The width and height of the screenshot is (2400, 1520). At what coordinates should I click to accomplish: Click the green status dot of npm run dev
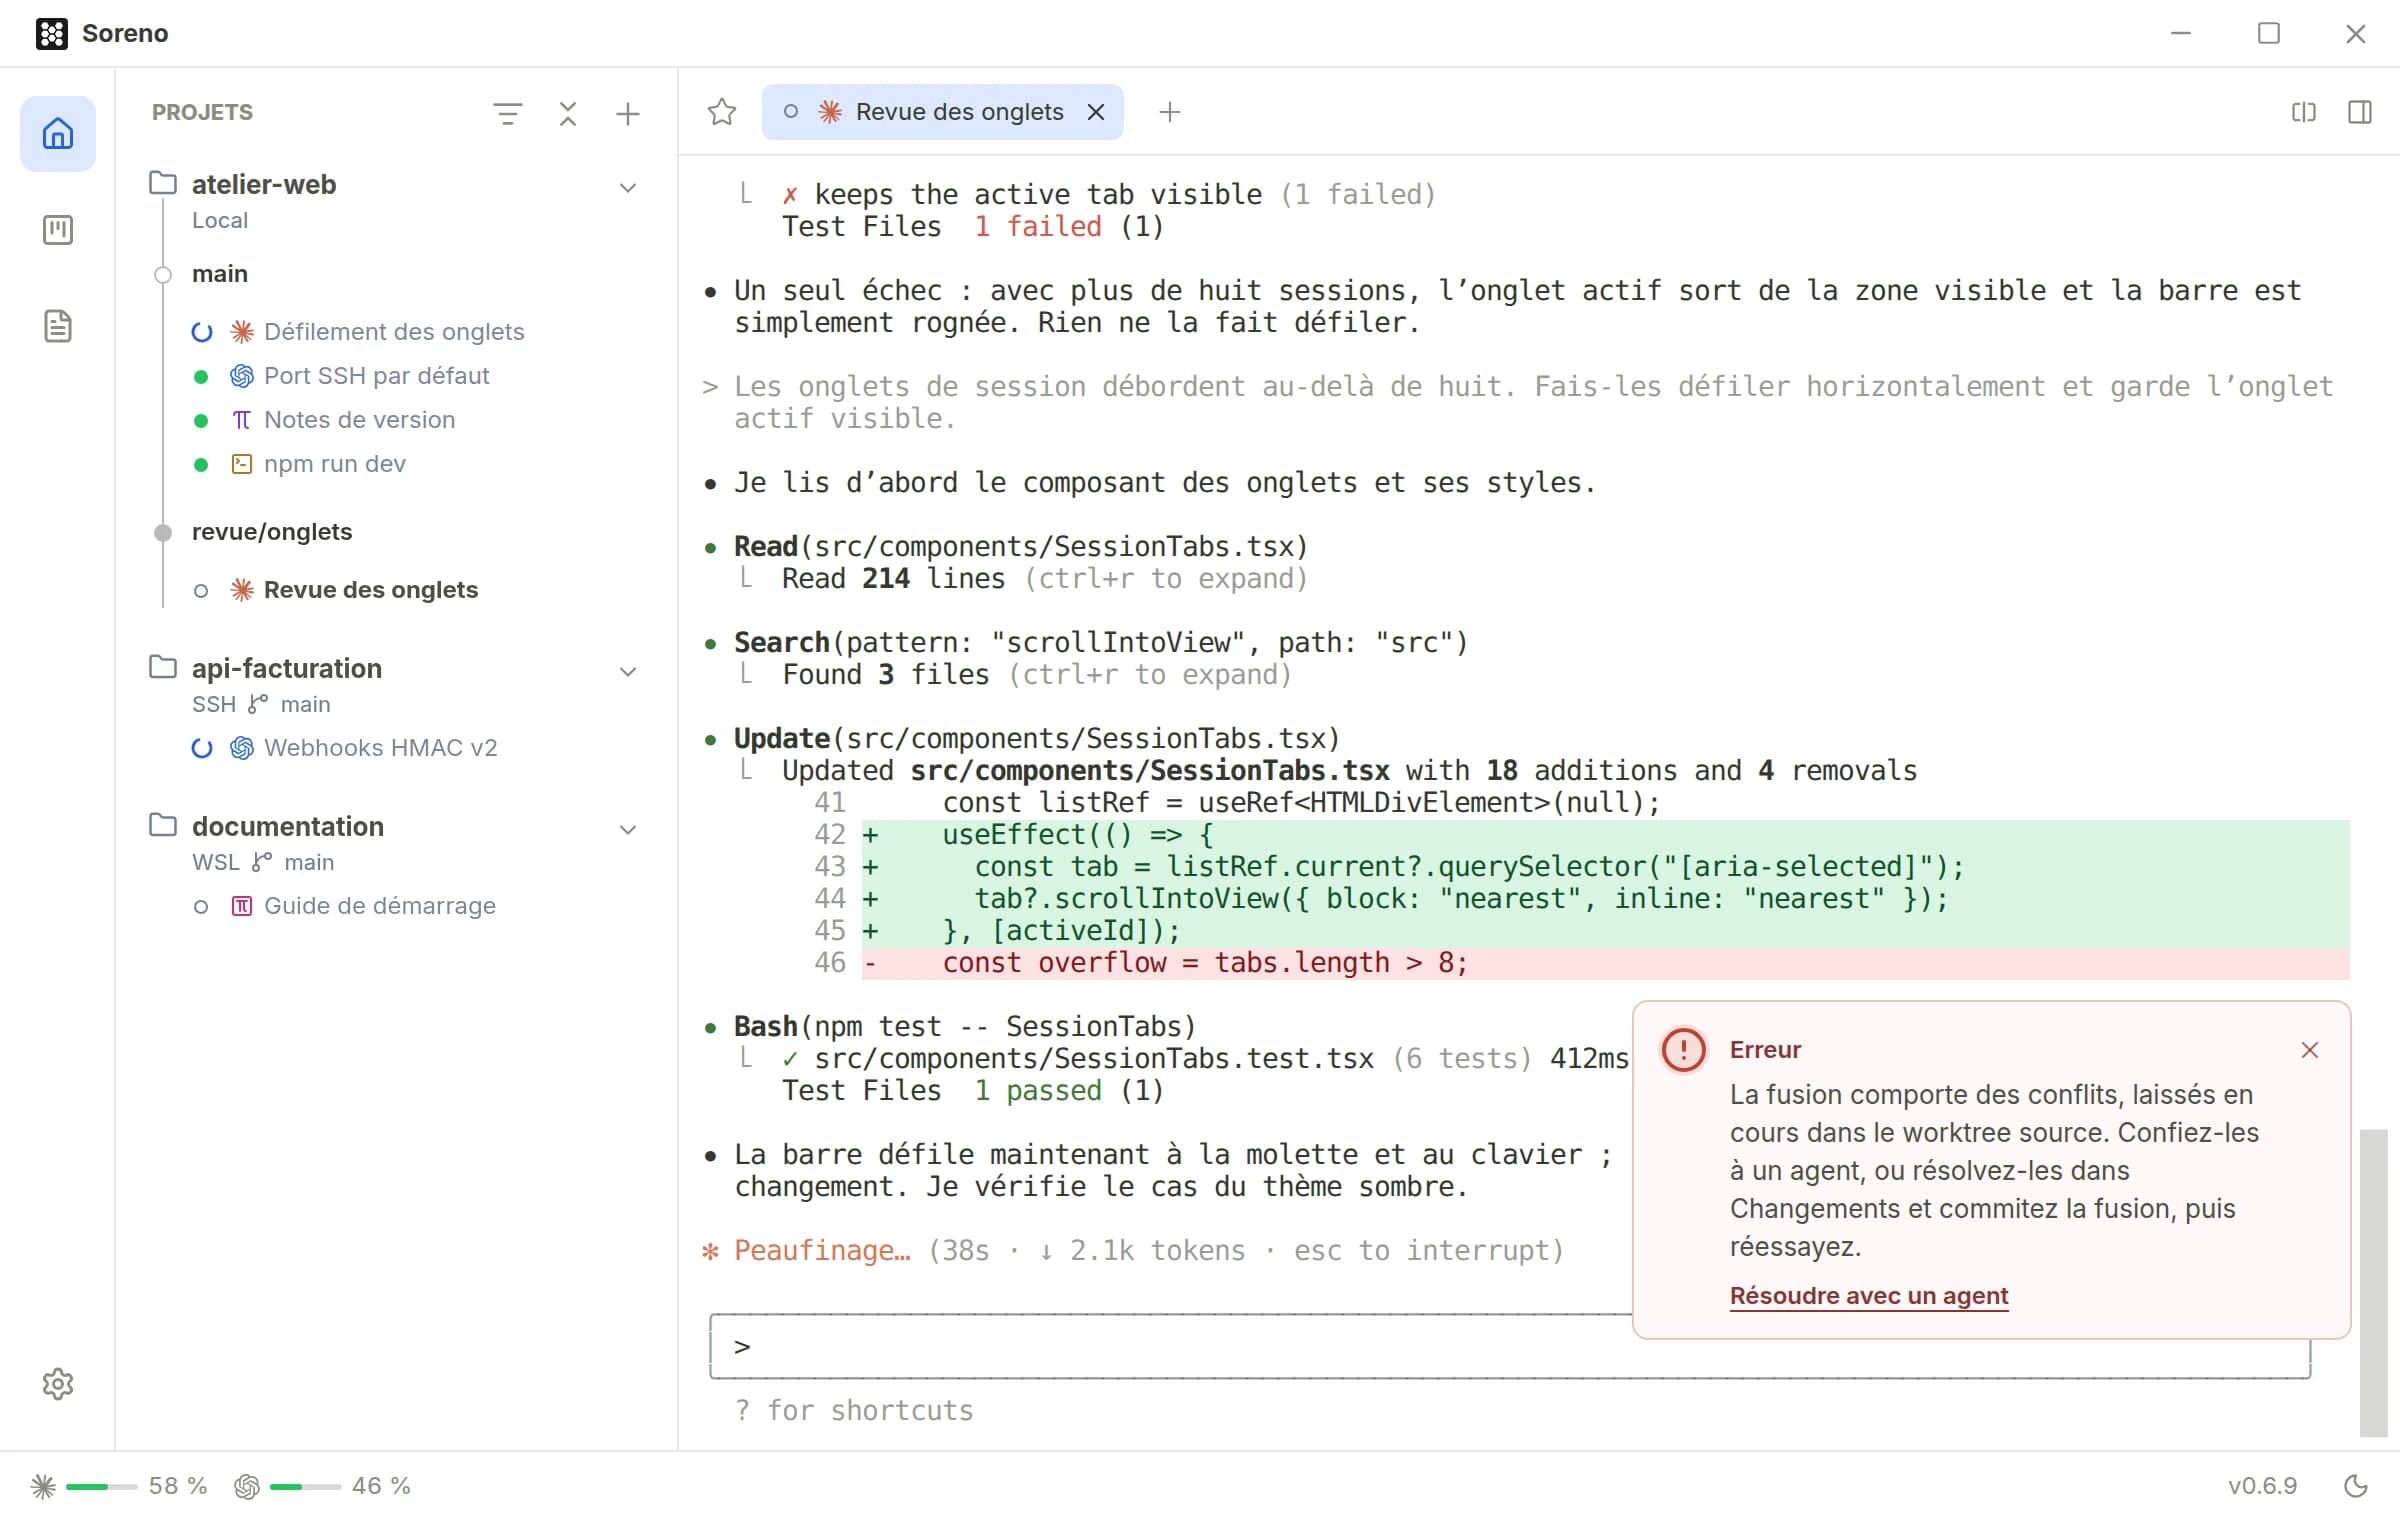pyautogui.click(x=201, y=465)
